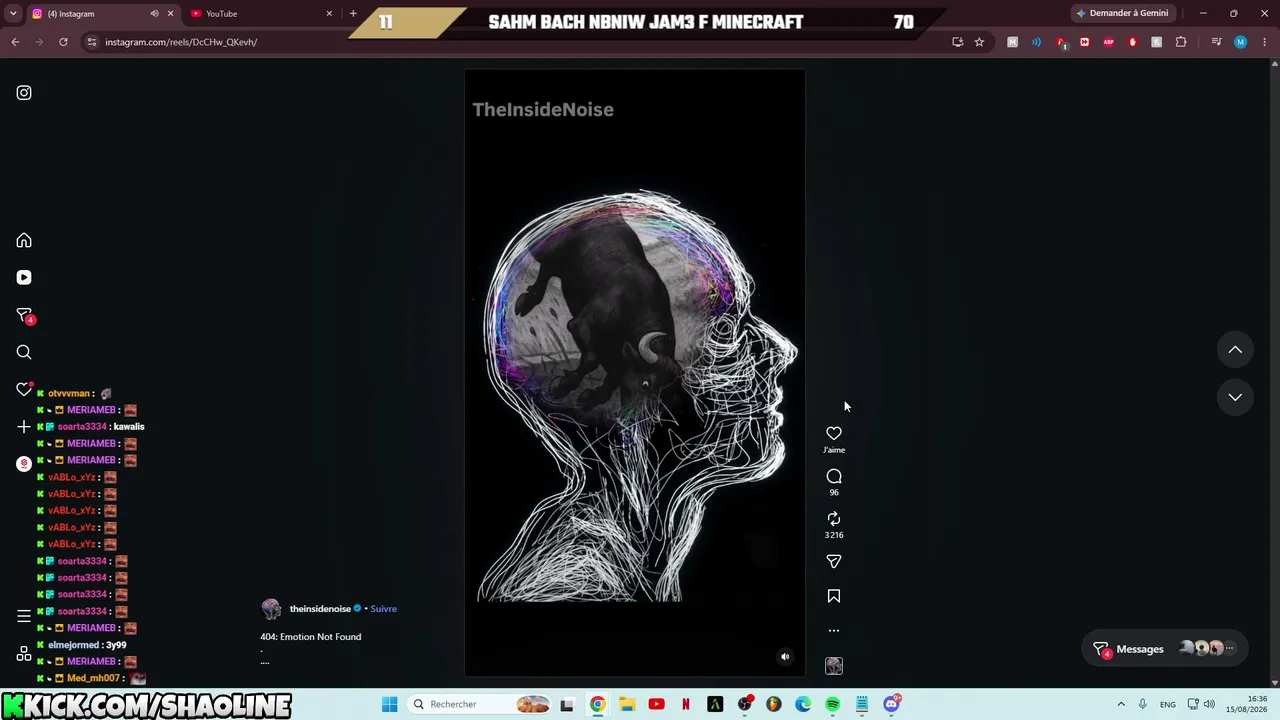The height and width of the screenshot is (720, 1280).
Task: Open Task View on the taskbar
Action: click(x=567, y=704)
